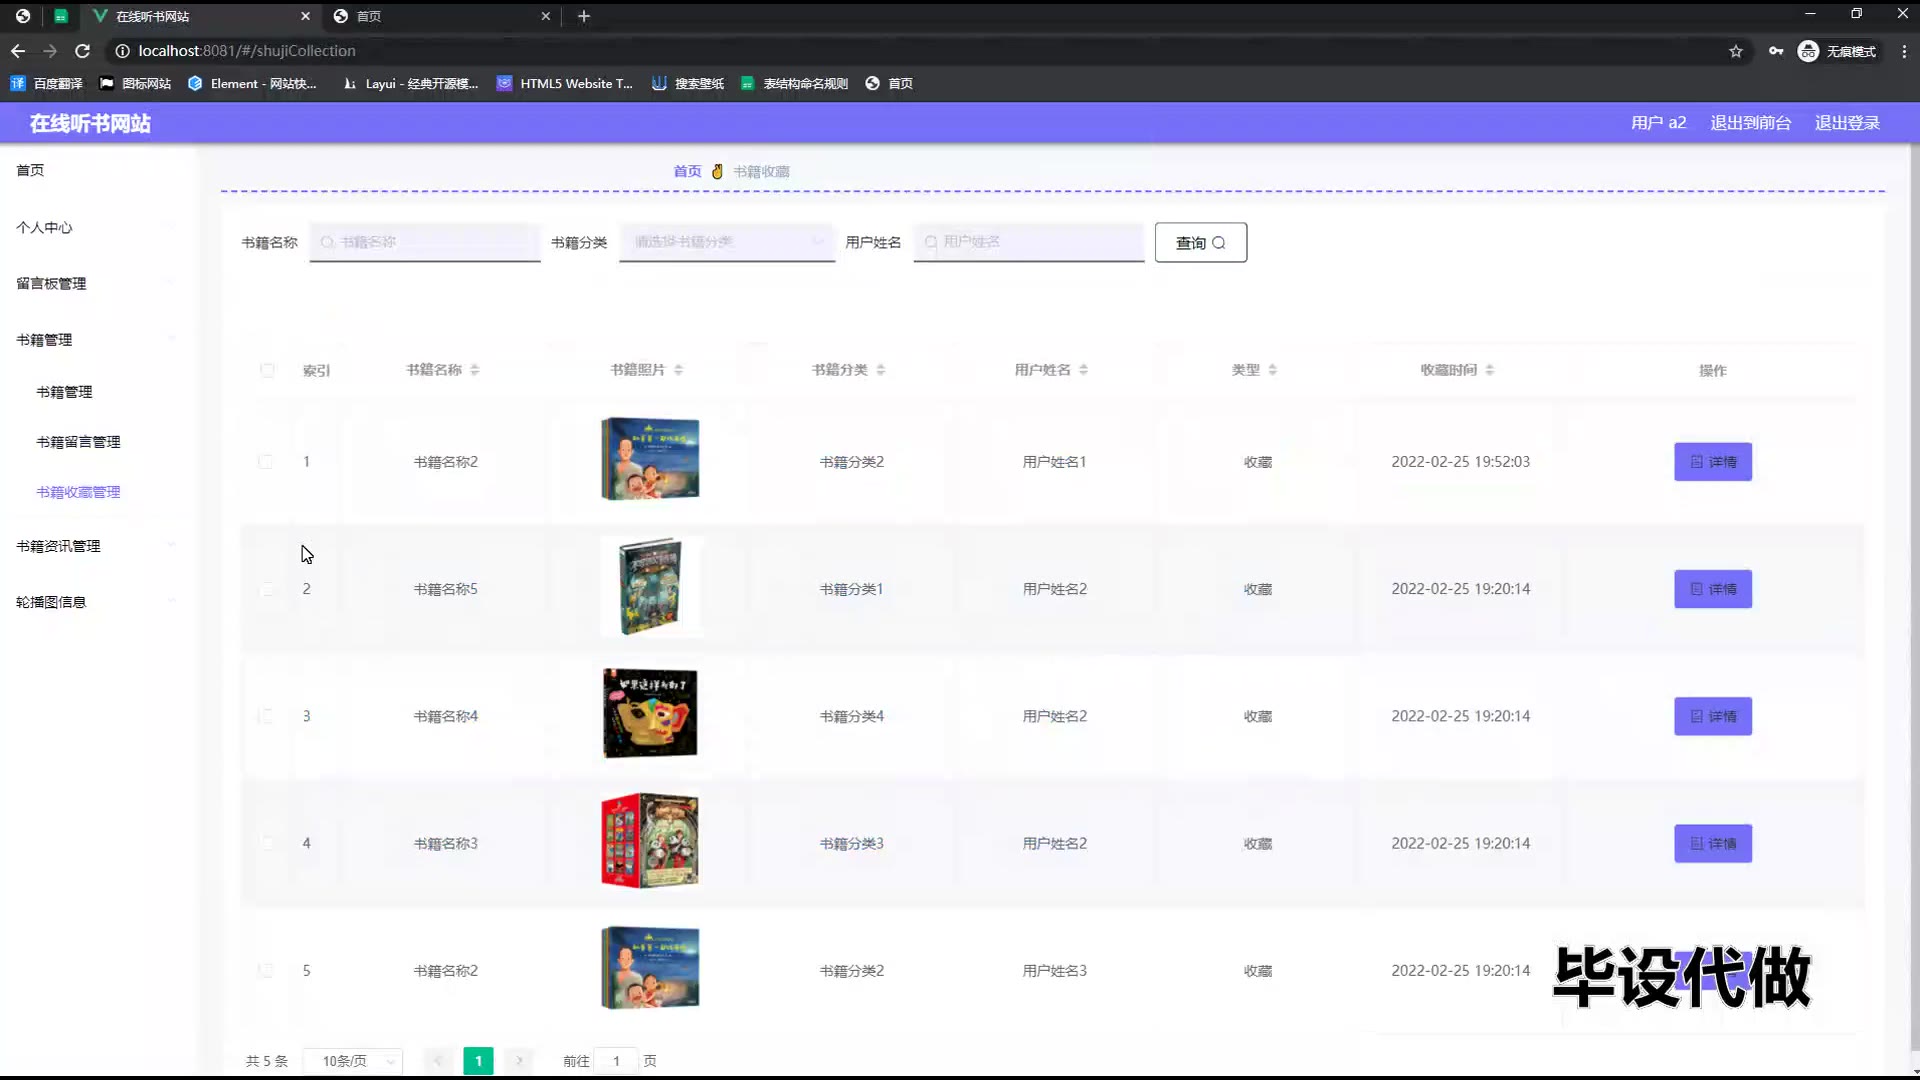Select pagination page 1 button
This screenshot has height=1080, width=1920.
point(478,1061)
